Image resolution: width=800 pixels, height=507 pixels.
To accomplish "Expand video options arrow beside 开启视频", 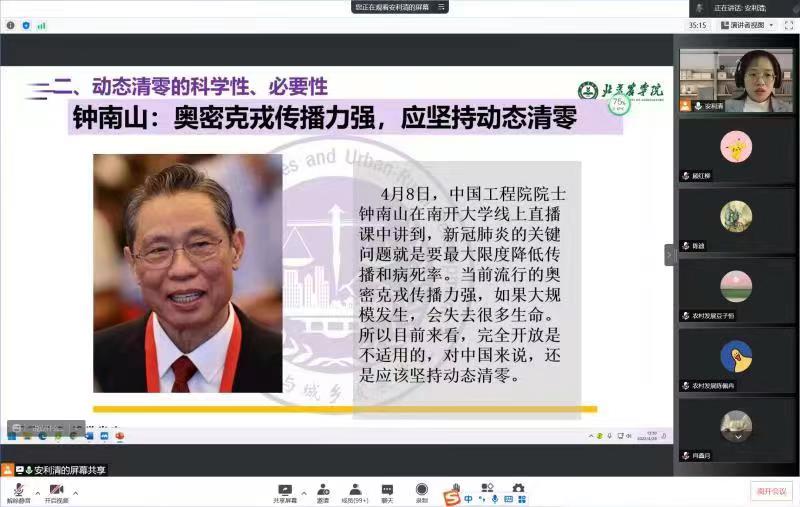I will coord(75,493).
